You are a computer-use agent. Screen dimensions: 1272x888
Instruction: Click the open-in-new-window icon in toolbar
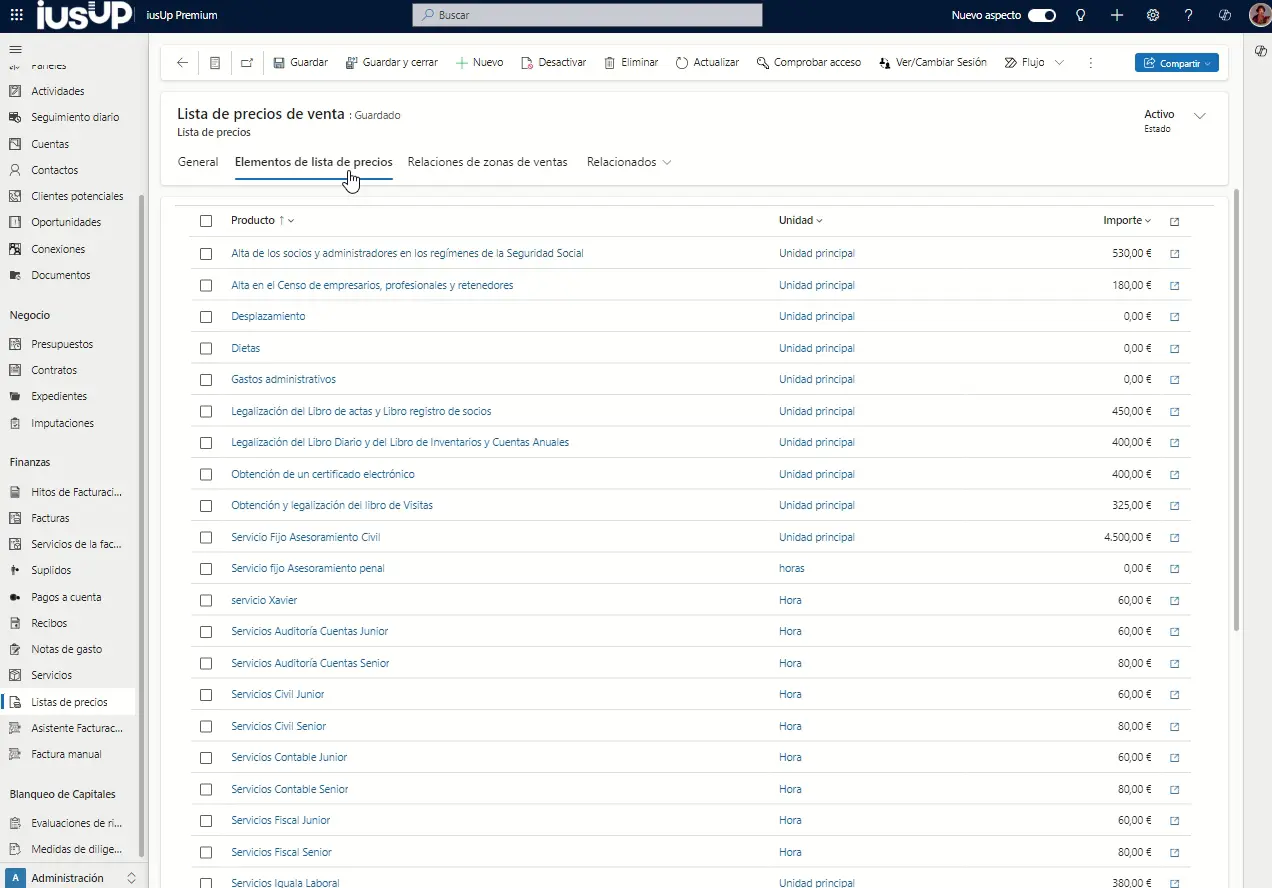click(x=247, y=62)
